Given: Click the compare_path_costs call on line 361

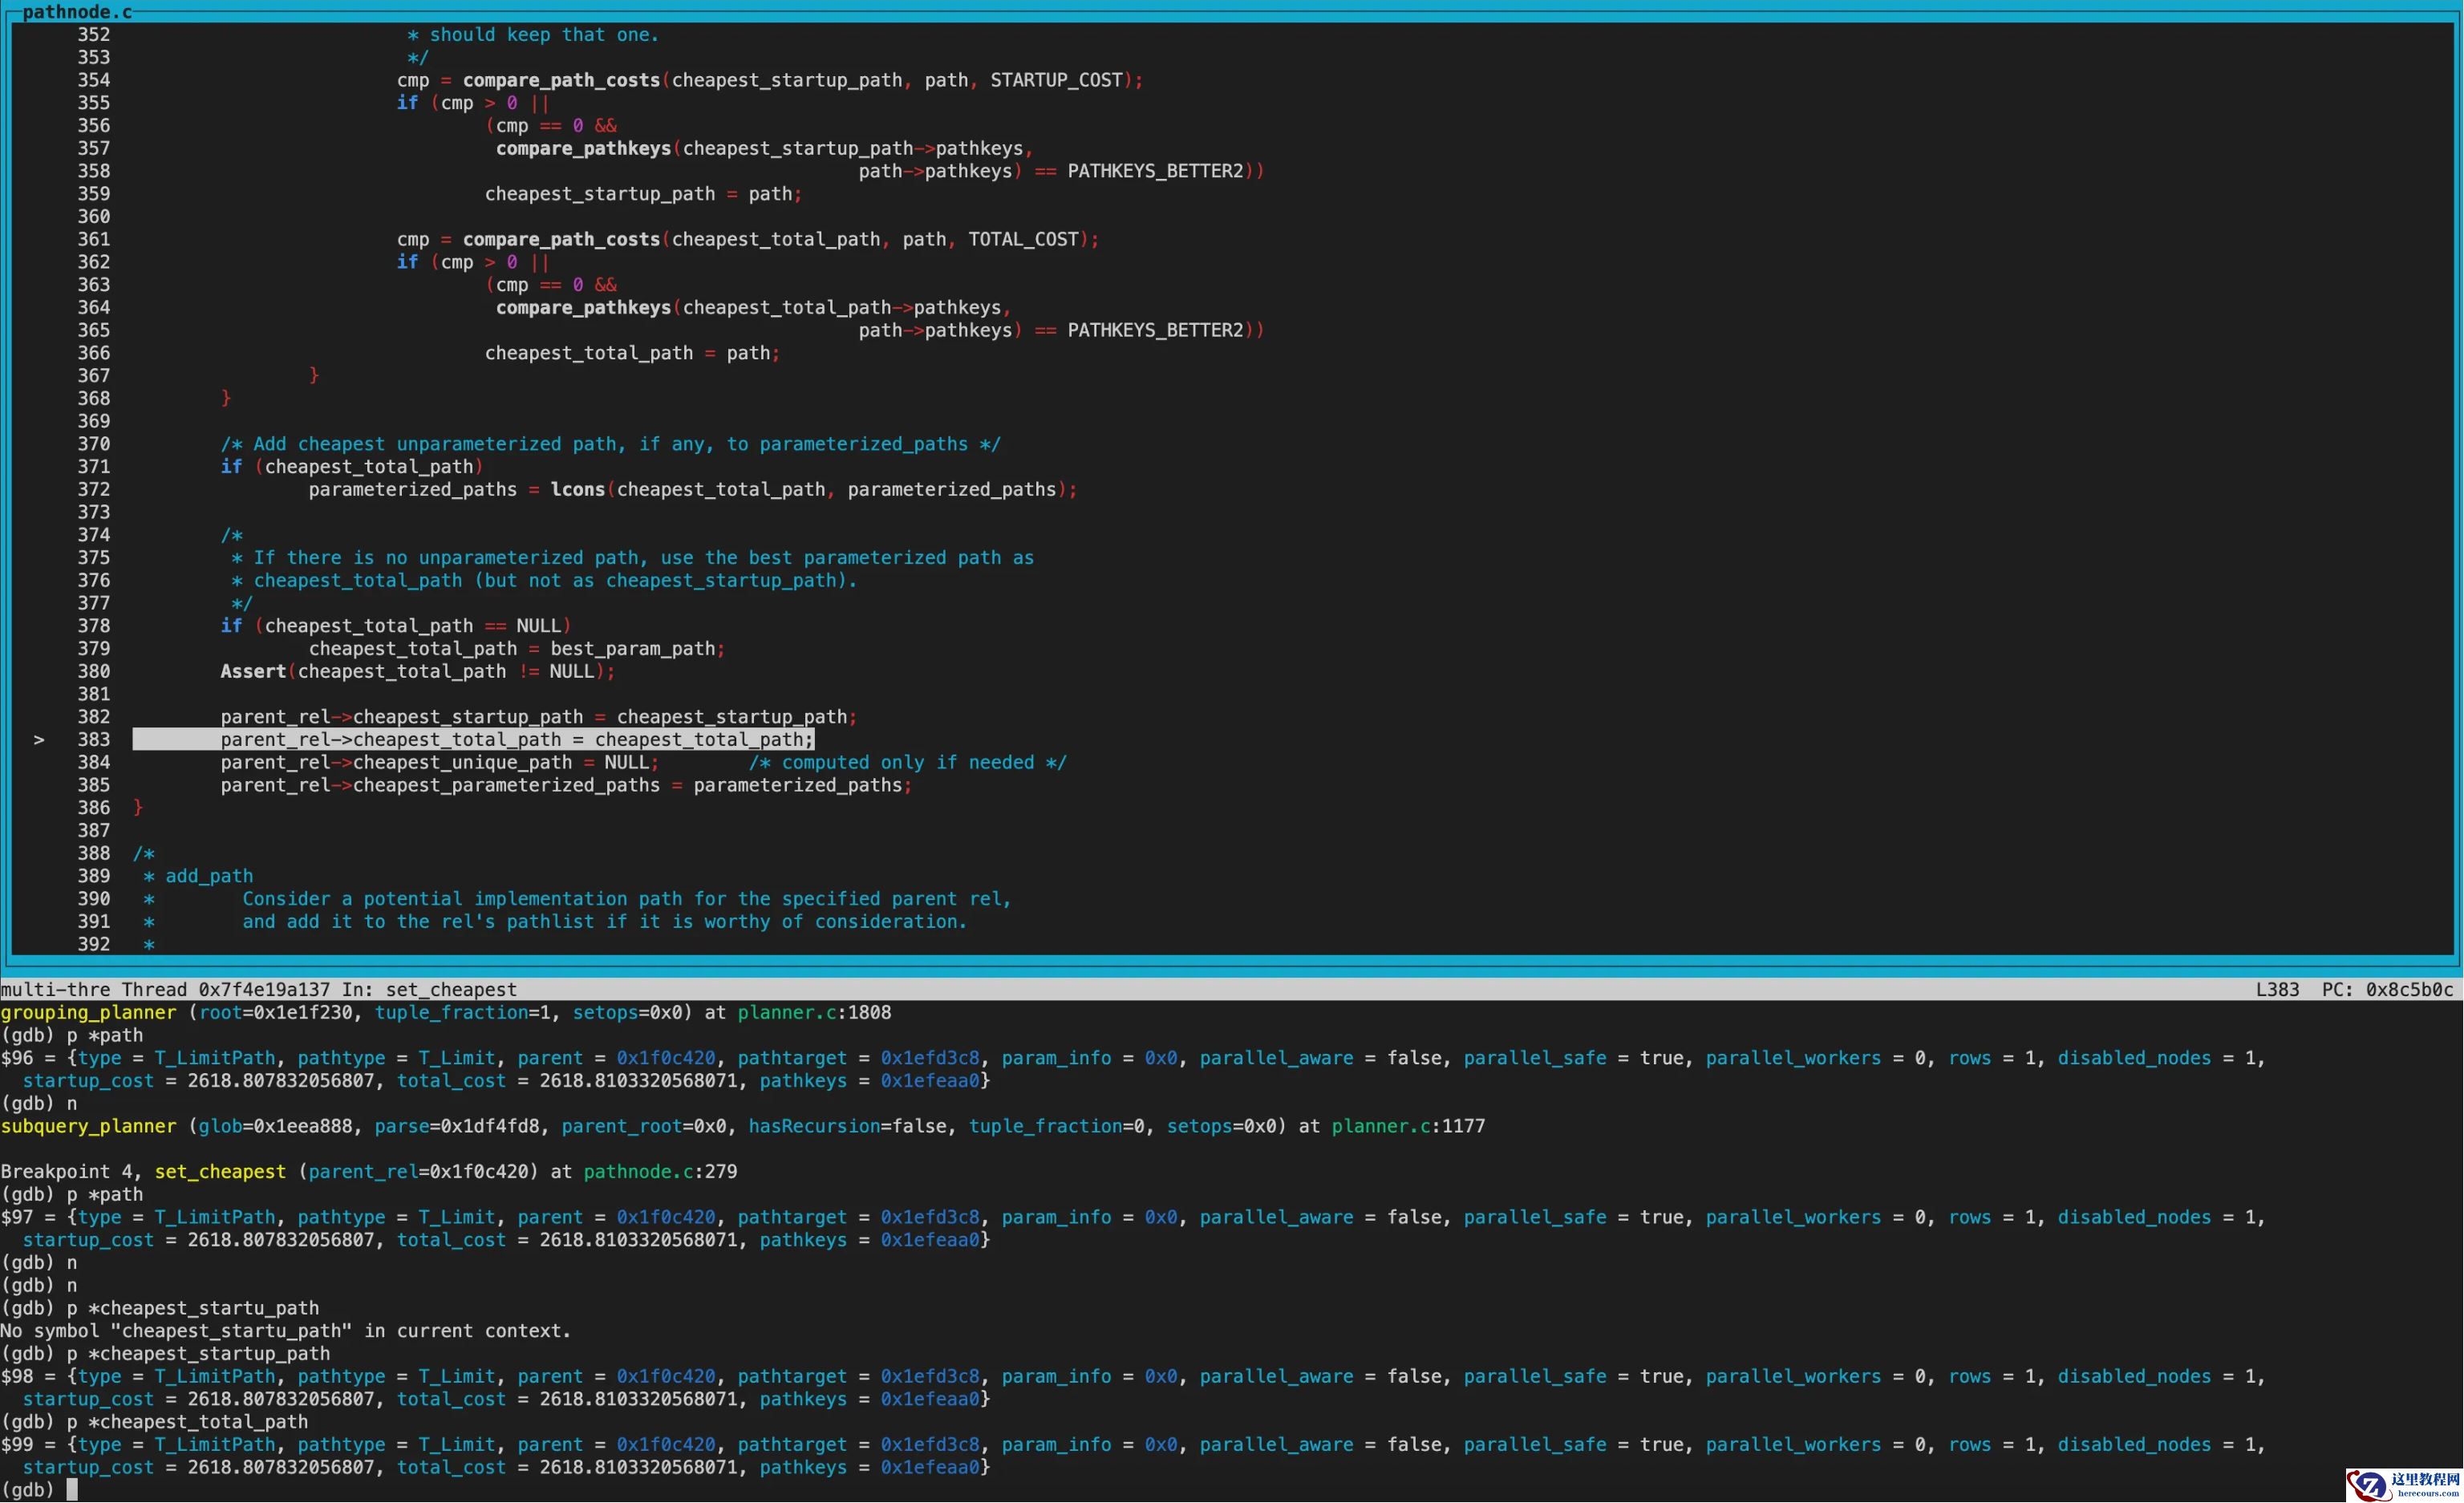Looking at the screenshot, I should 561,240.
